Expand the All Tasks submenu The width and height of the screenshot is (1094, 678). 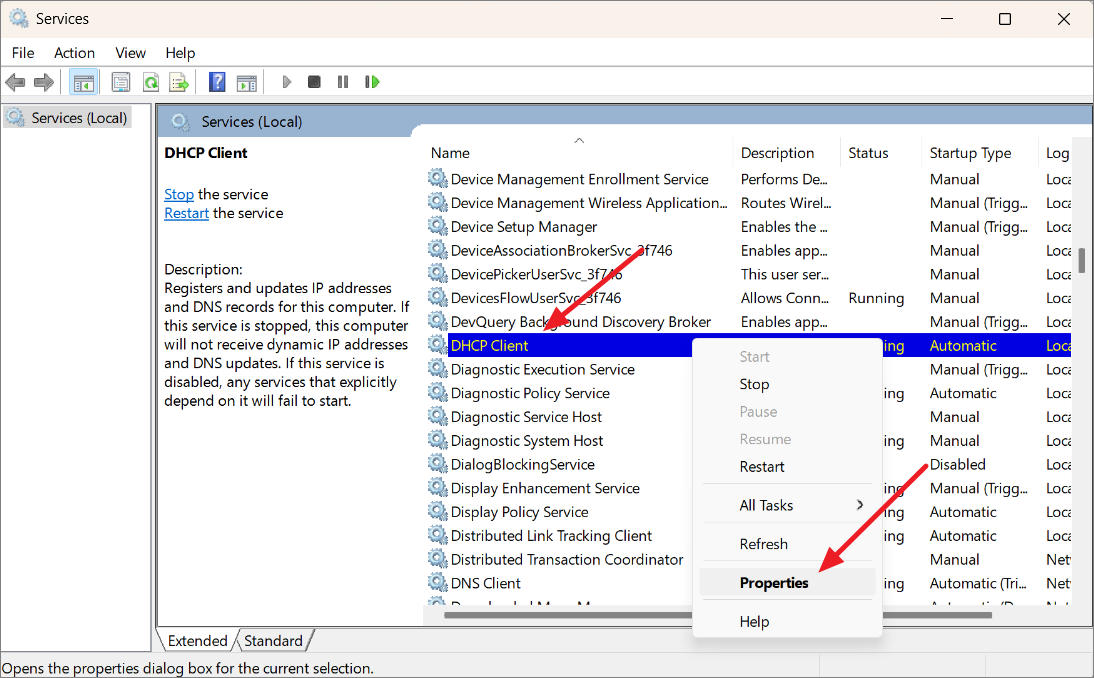click(766, 504)
